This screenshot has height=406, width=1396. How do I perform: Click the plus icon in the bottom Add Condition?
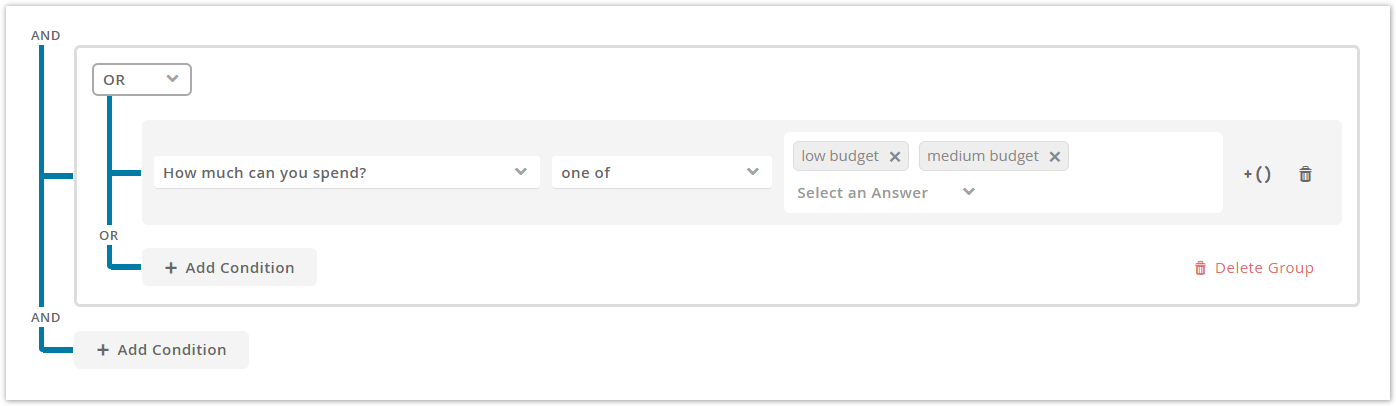103,350
